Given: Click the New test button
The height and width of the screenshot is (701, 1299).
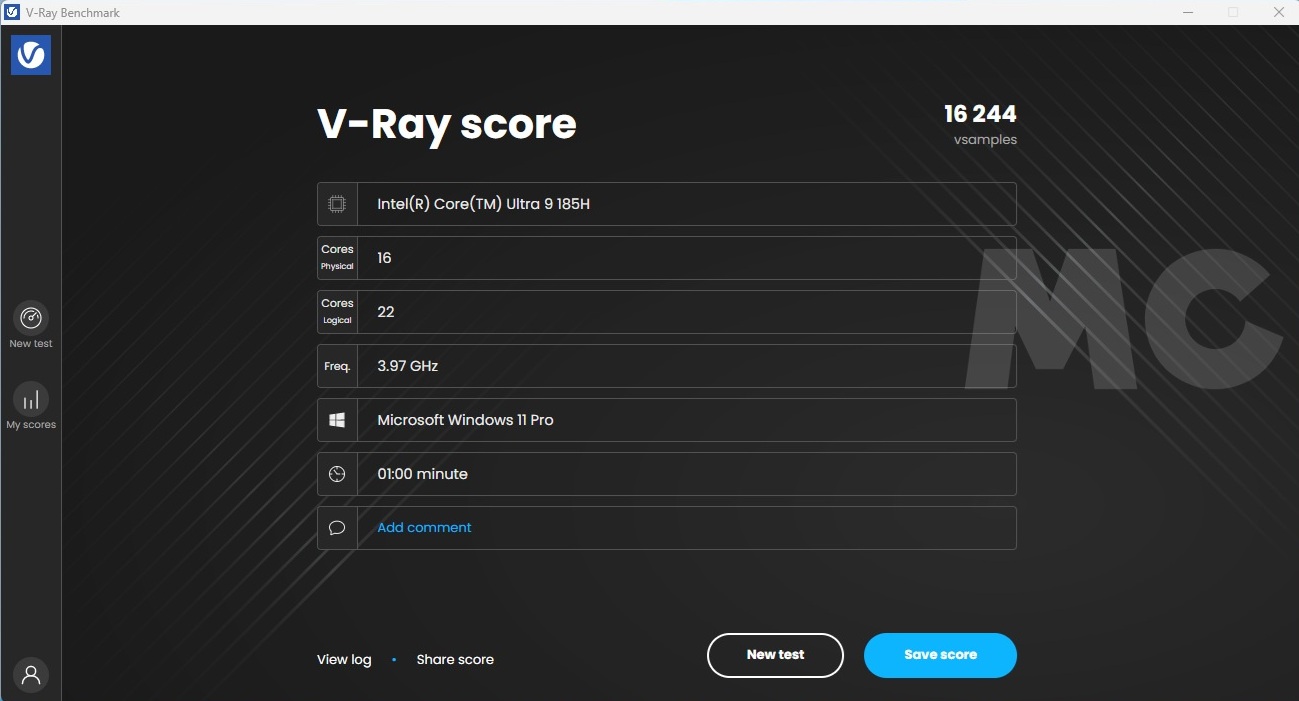Looking at the screenshot, I should pos(775,655).
